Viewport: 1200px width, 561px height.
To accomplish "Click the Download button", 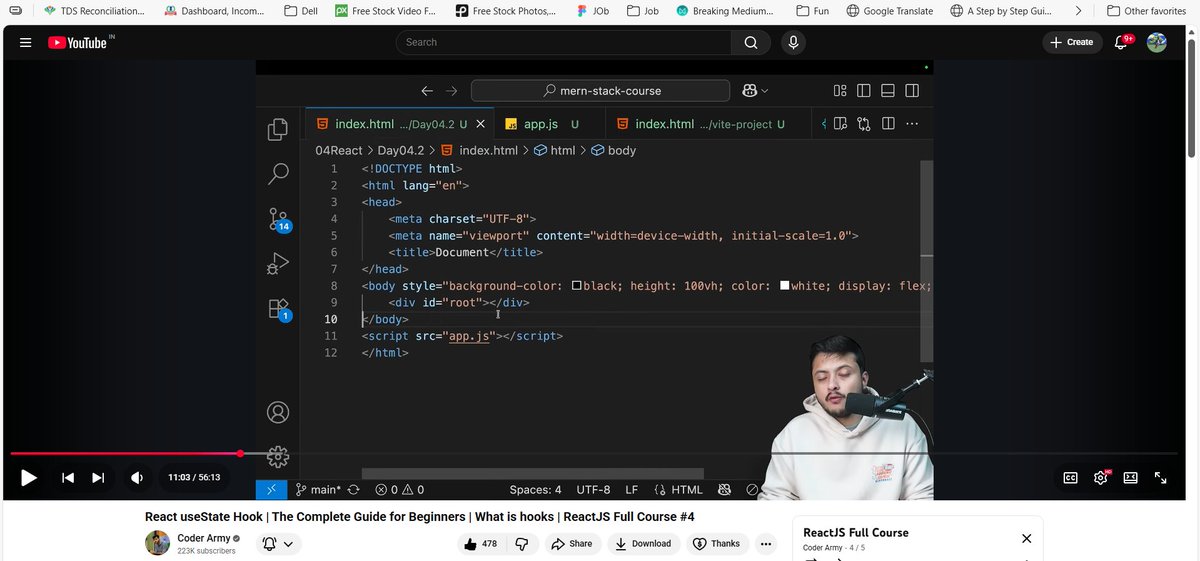I will click(643, 543).
